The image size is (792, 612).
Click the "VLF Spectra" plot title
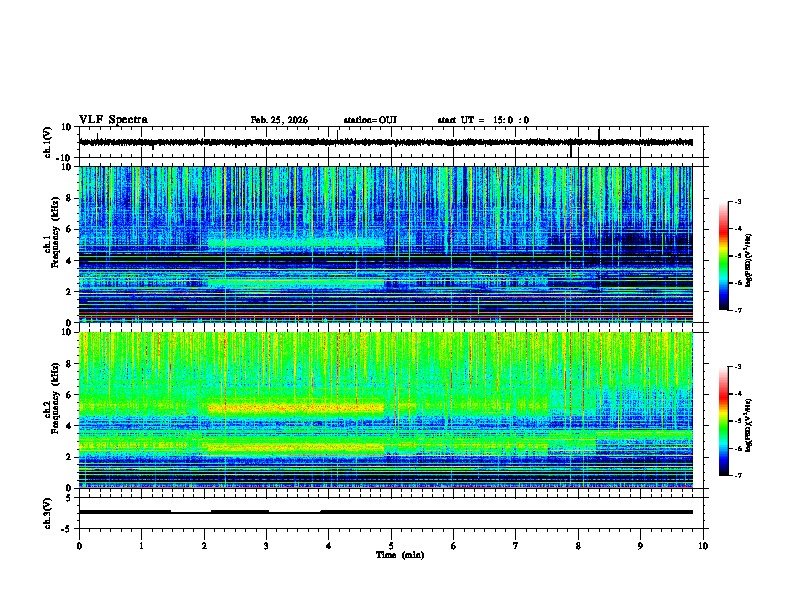pos(113,120)
